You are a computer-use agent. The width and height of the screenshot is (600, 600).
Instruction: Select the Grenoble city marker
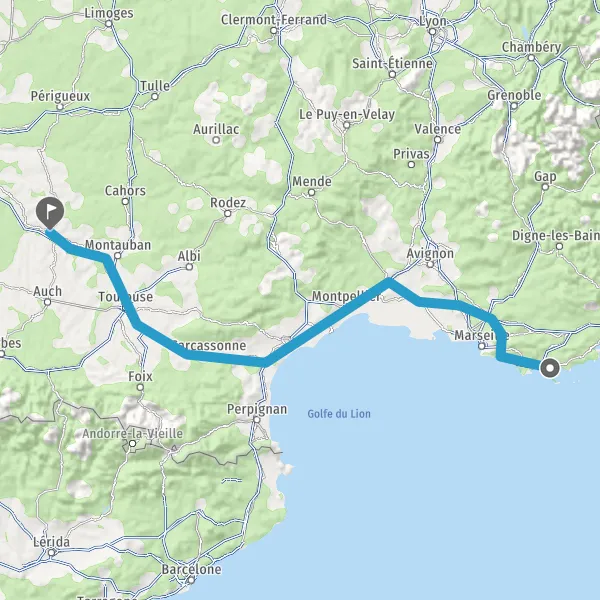[514, 106]
